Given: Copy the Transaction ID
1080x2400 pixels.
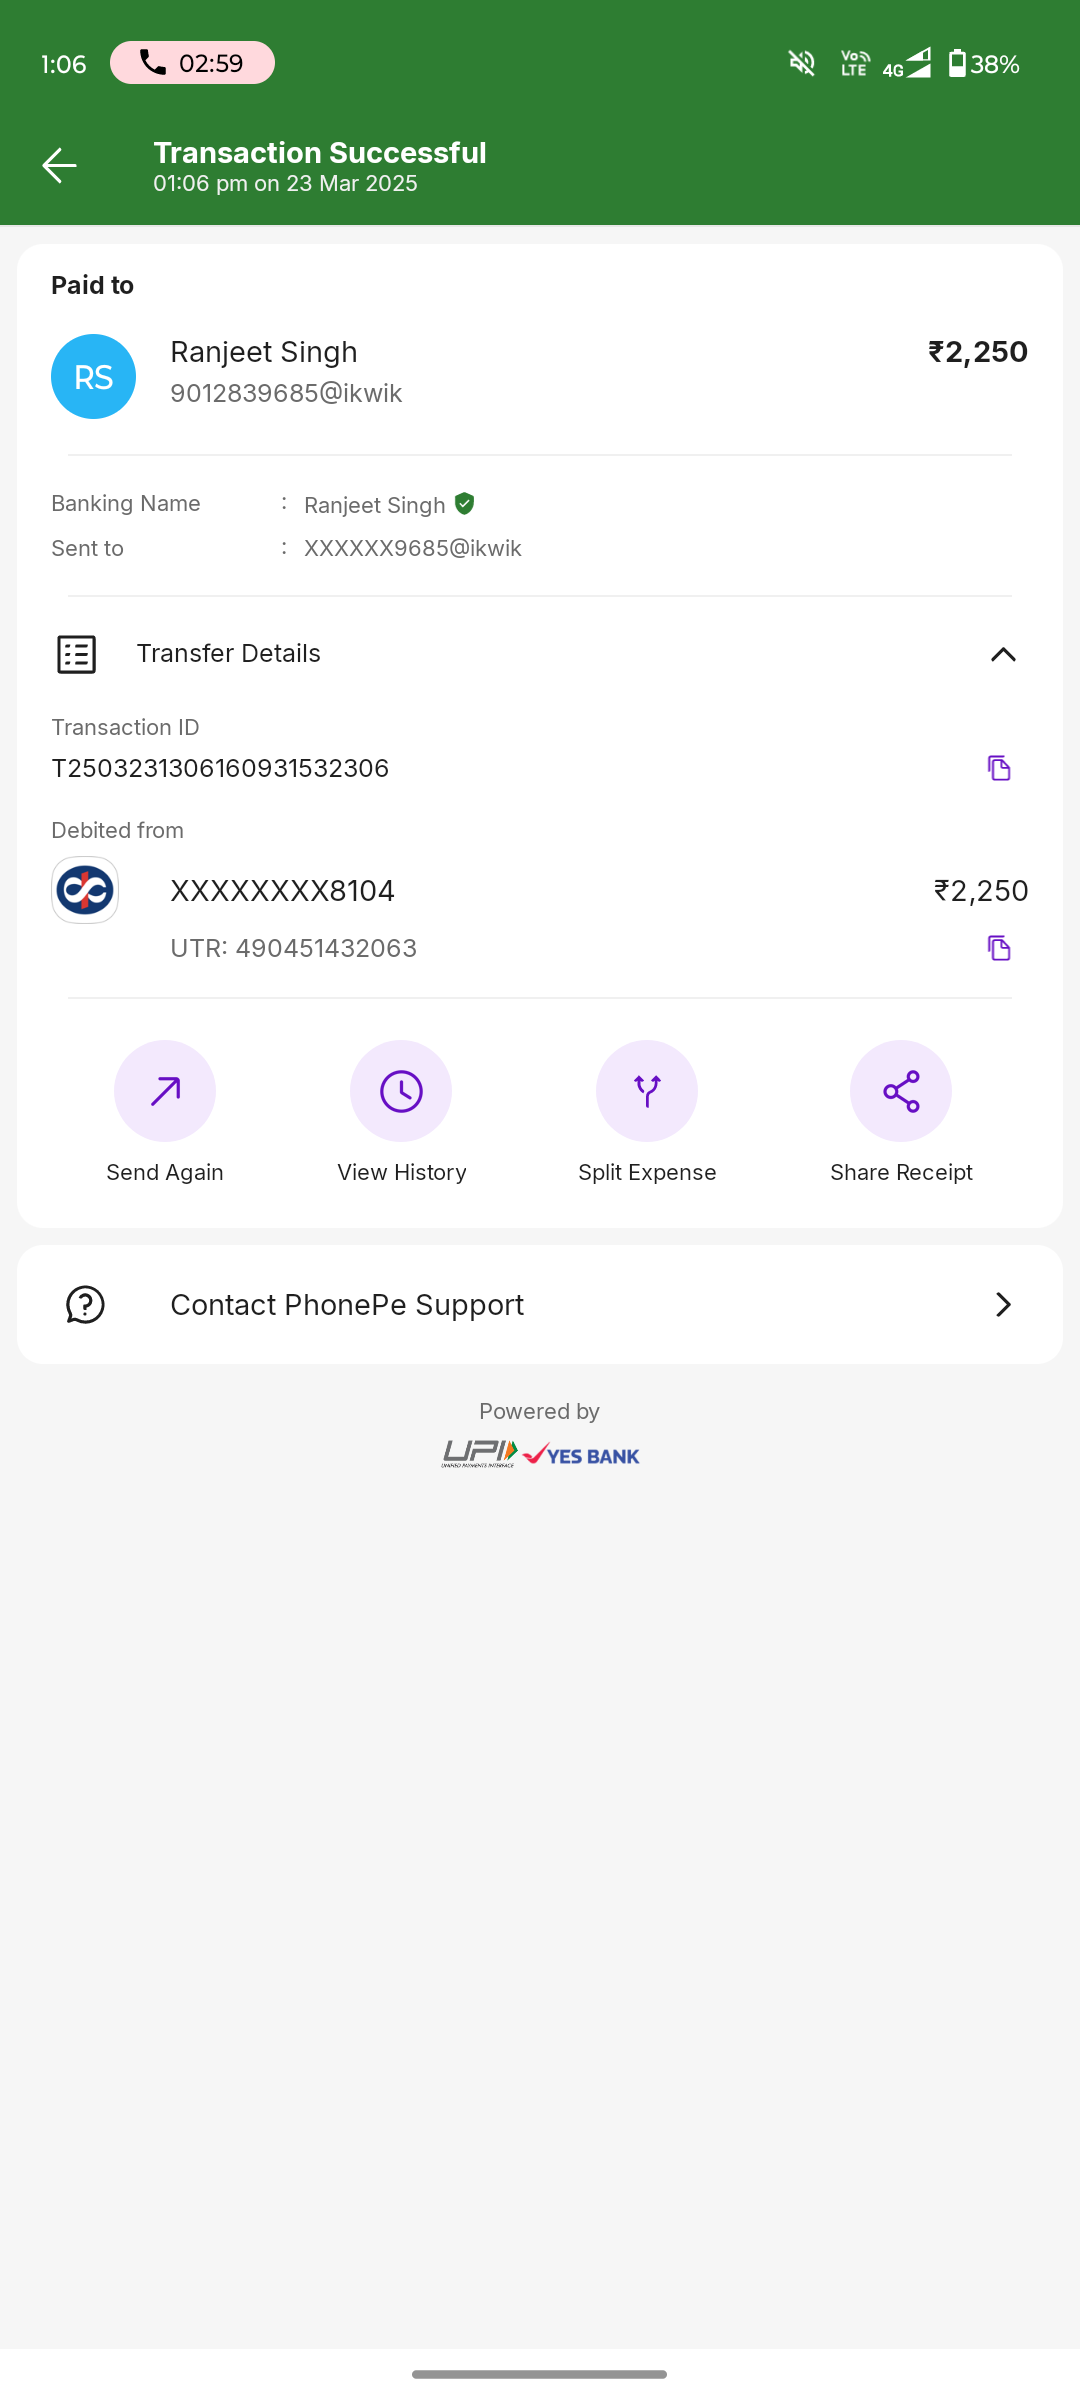Looking at the screenshot, I should pos(999,768).
